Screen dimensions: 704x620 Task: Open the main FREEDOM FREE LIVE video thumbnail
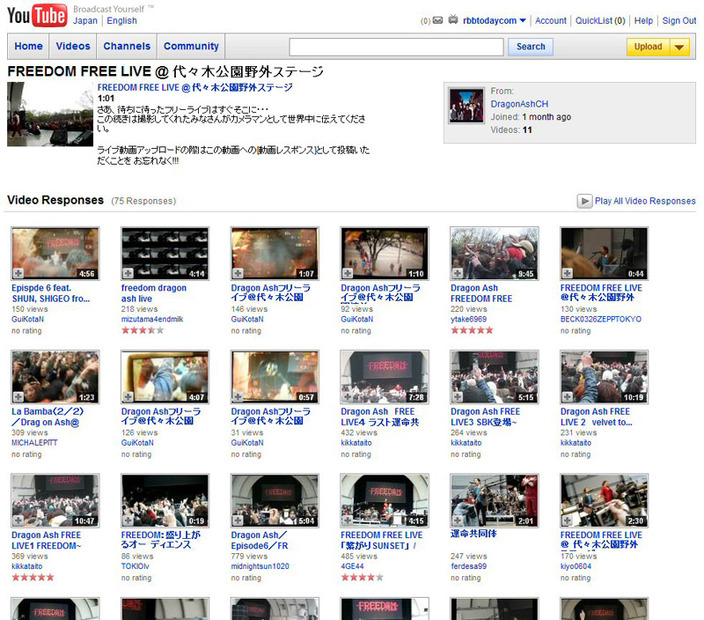click(x=50, y=114)
